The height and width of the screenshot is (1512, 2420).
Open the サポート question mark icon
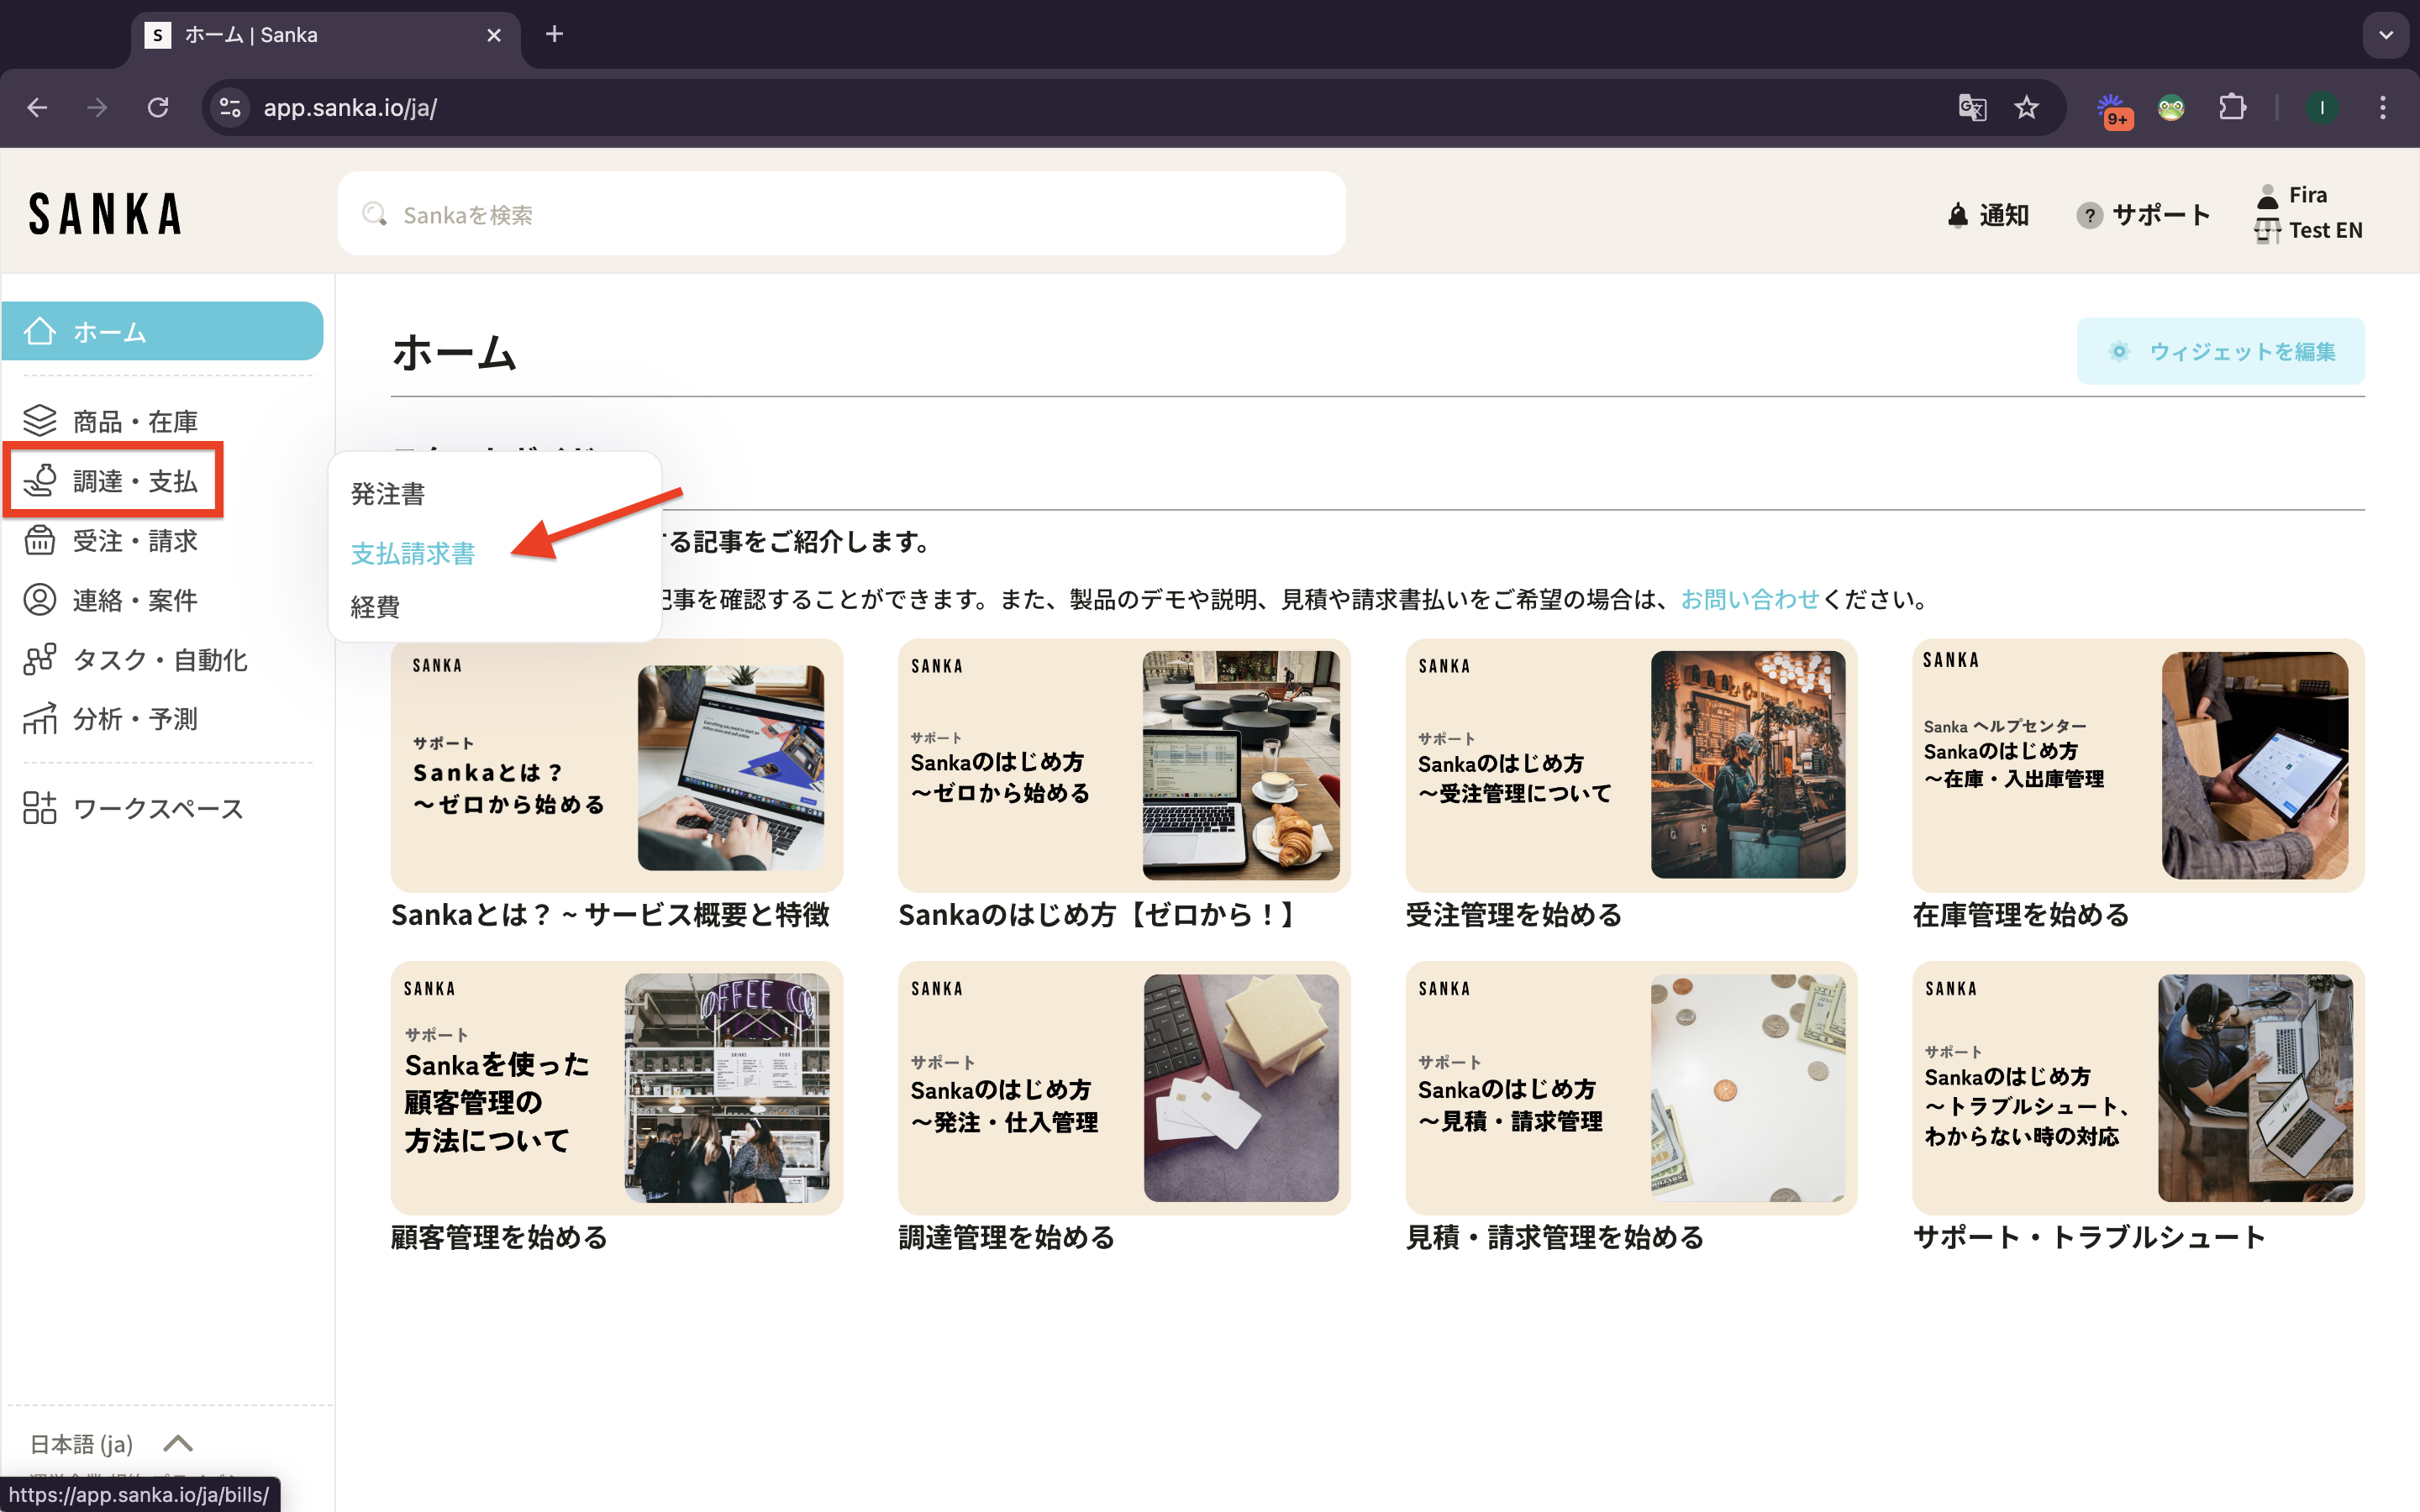pyautogui.click(x=2089, y=215)
